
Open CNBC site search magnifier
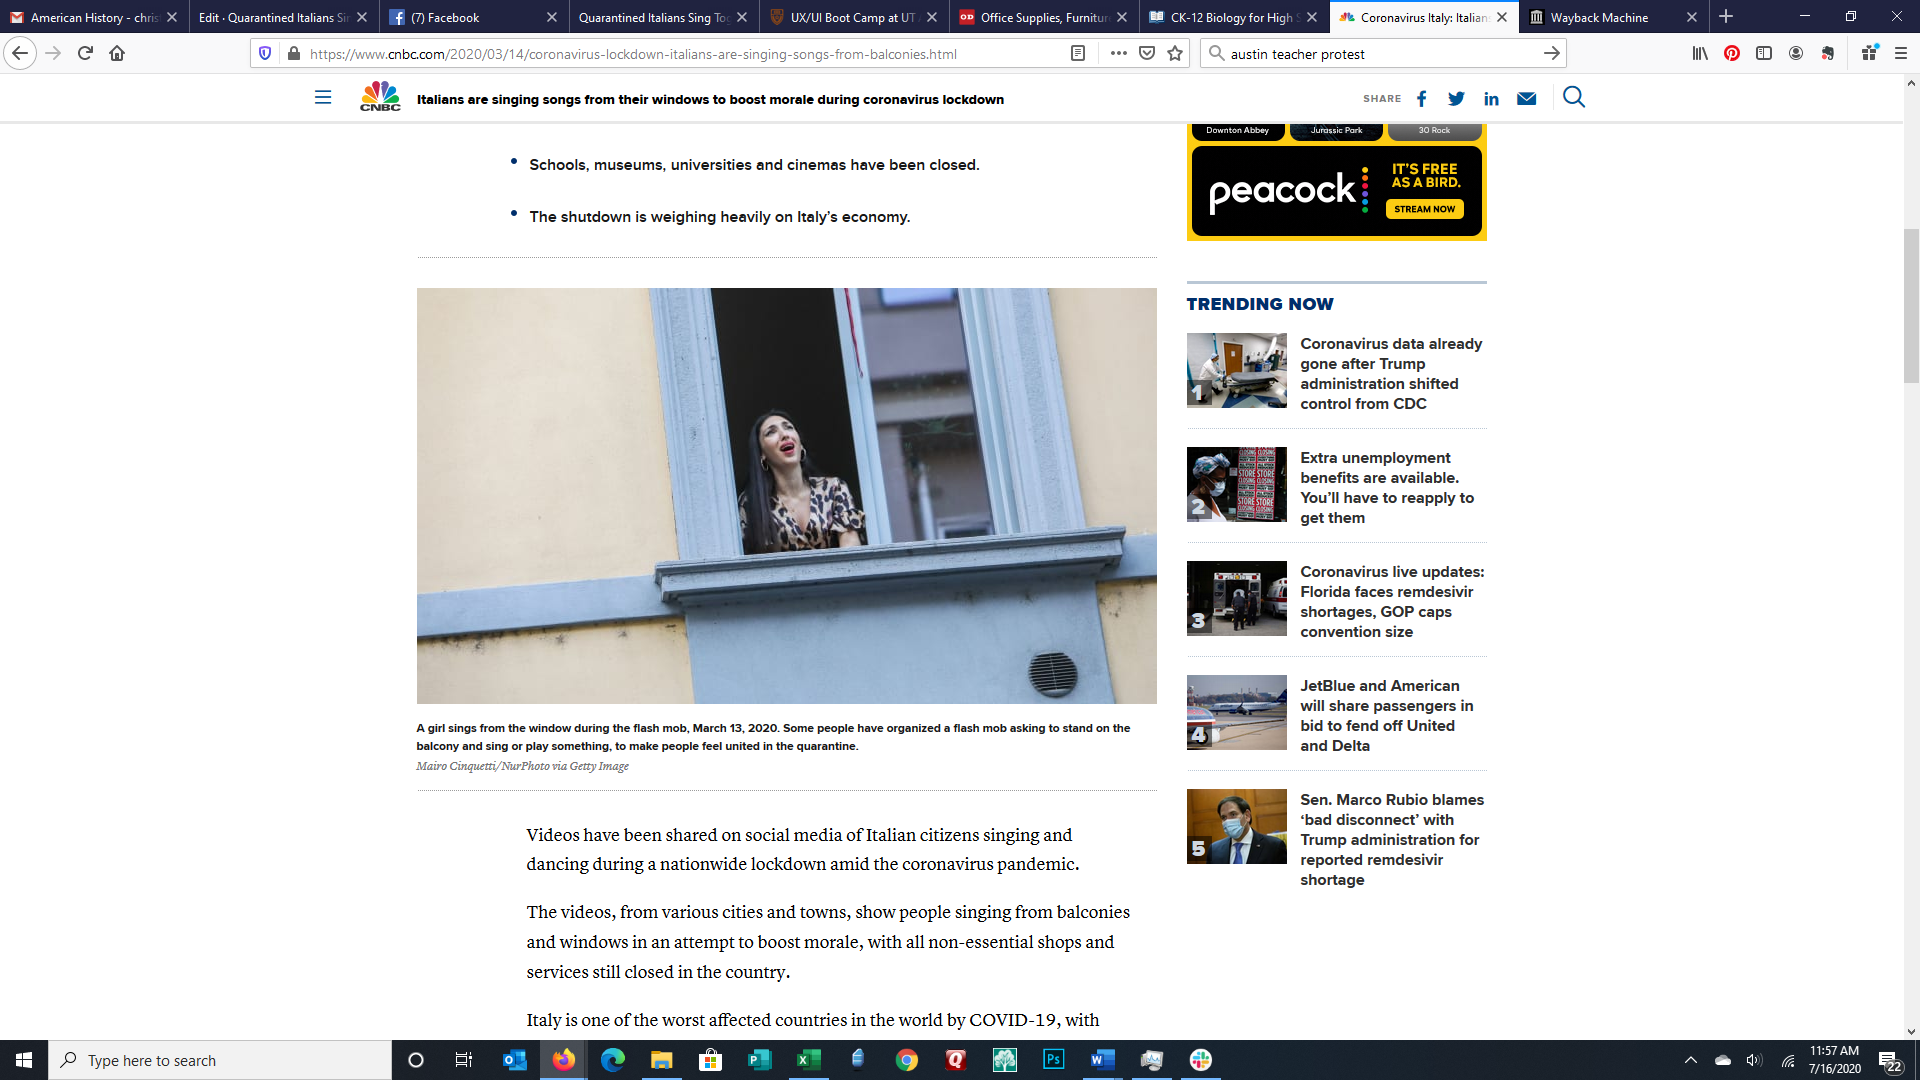[x=1574, y=97]
